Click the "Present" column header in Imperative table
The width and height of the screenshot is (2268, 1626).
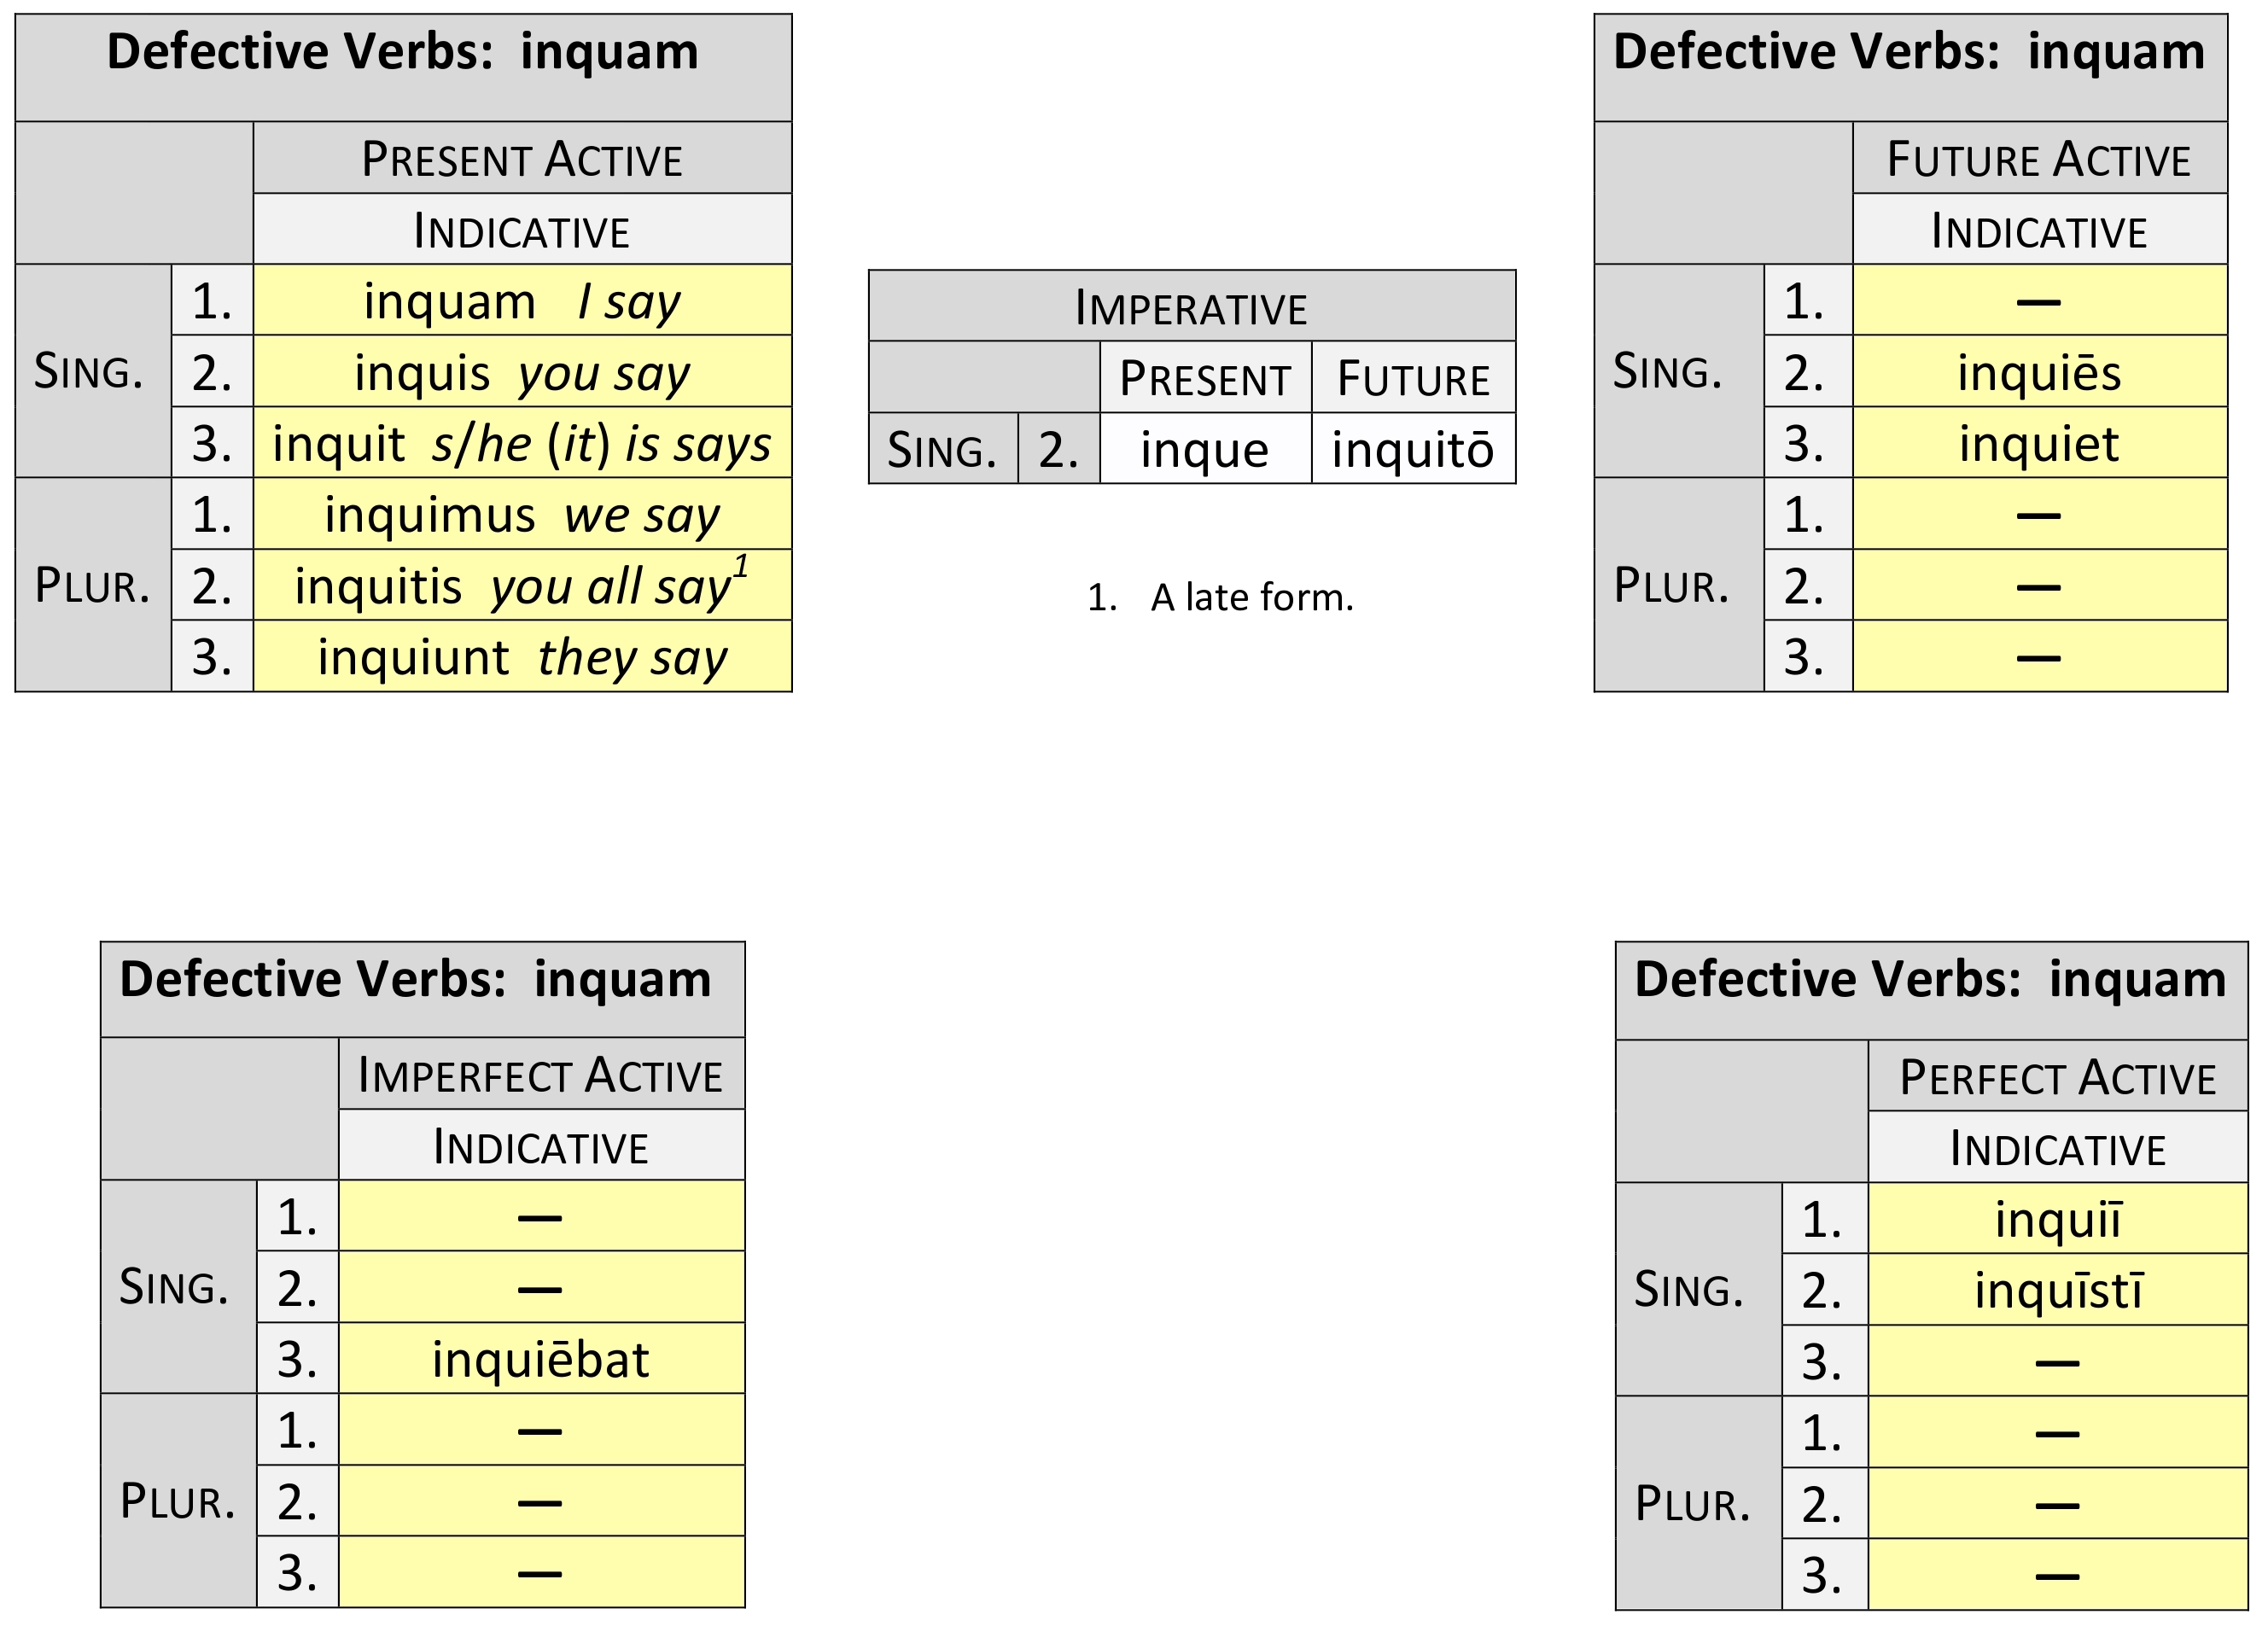(1204, 379)
